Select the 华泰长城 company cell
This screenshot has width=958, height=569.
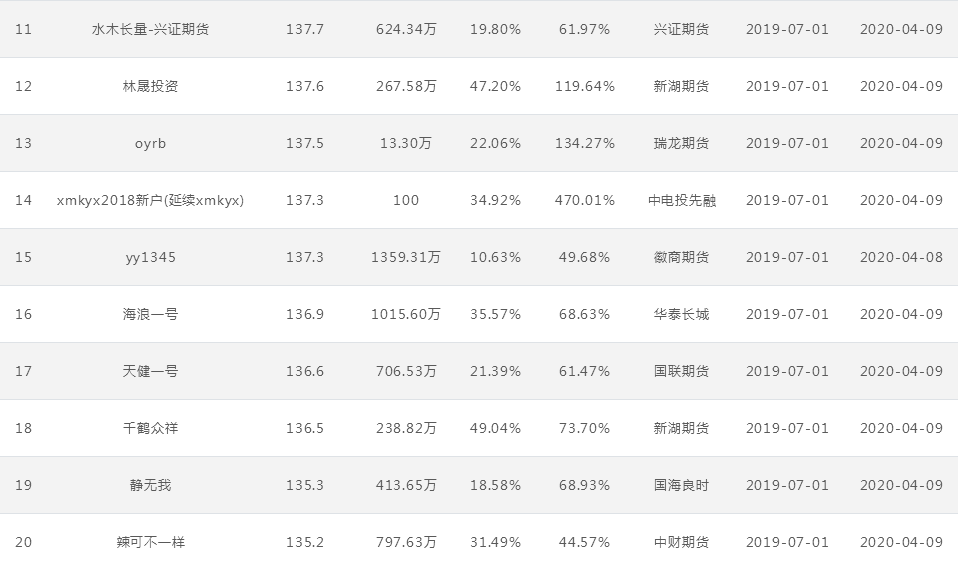[681, 314]
